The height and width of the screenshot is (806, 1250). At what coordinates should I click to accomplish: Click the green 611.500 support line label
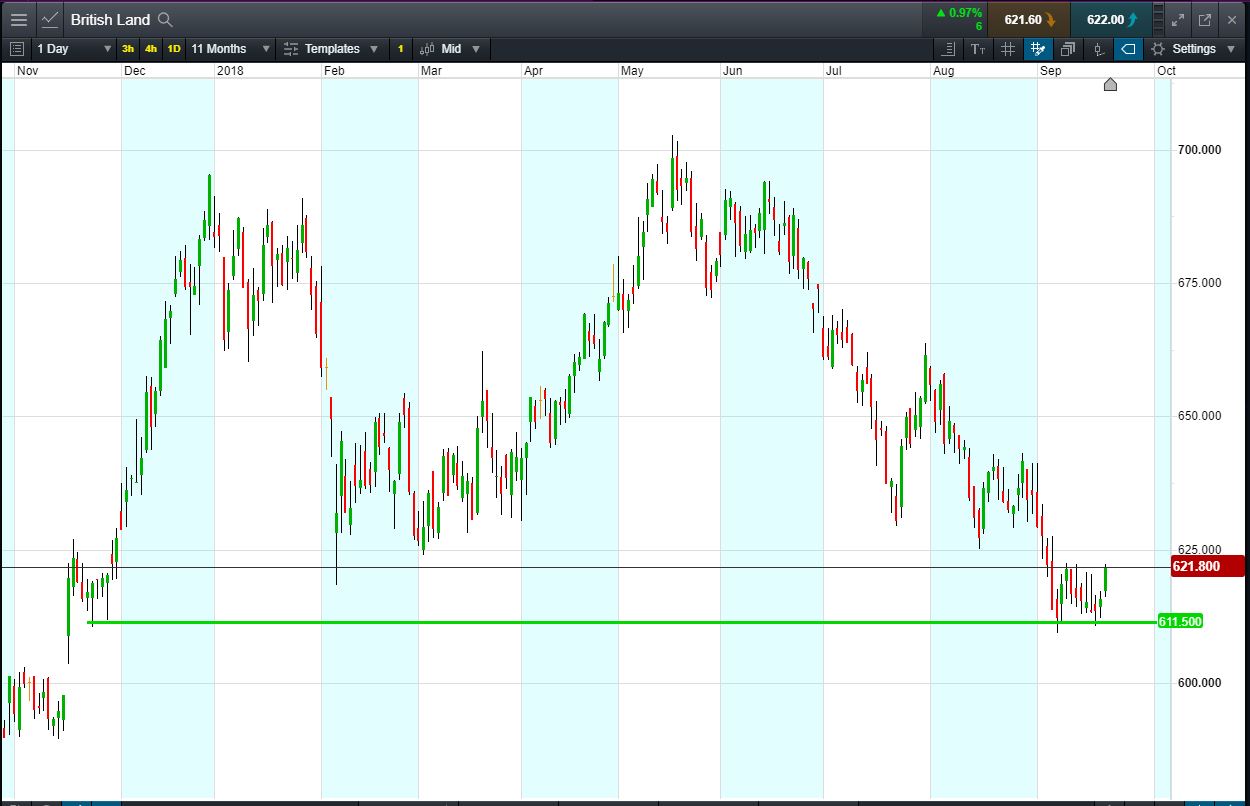point(1180,622)
